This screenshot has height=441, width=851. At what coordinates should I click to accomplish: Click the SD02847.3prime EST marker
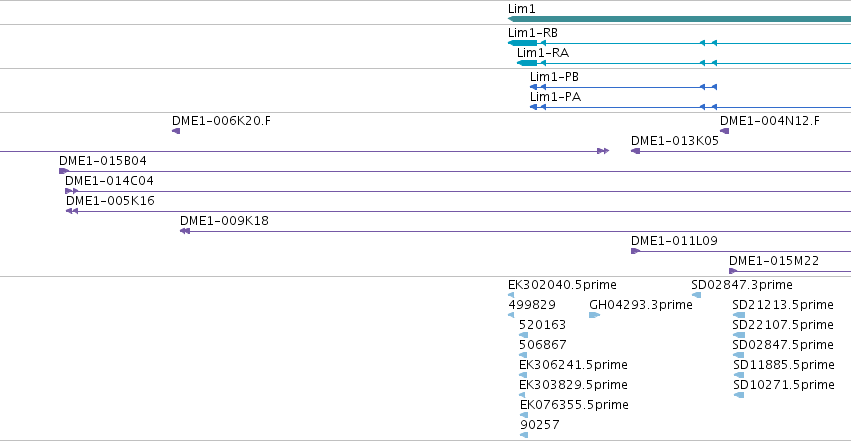click(x=696, y=295)
